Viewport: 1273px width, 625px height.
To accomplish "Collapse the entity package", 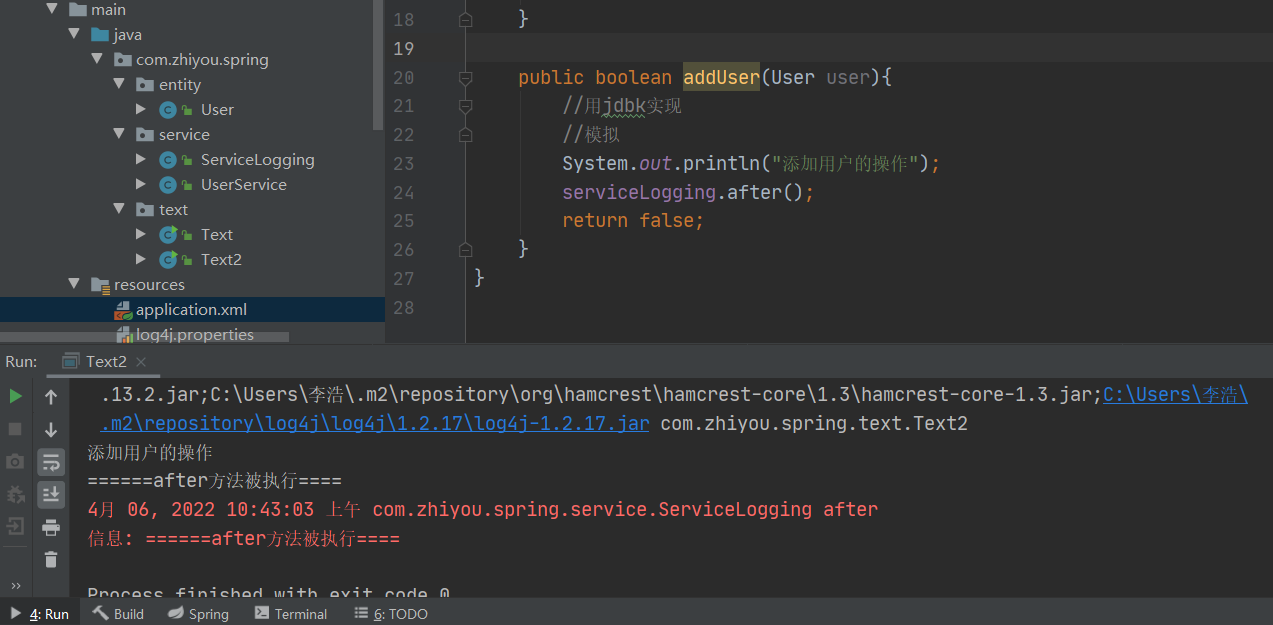I will [x=119, y=84].
